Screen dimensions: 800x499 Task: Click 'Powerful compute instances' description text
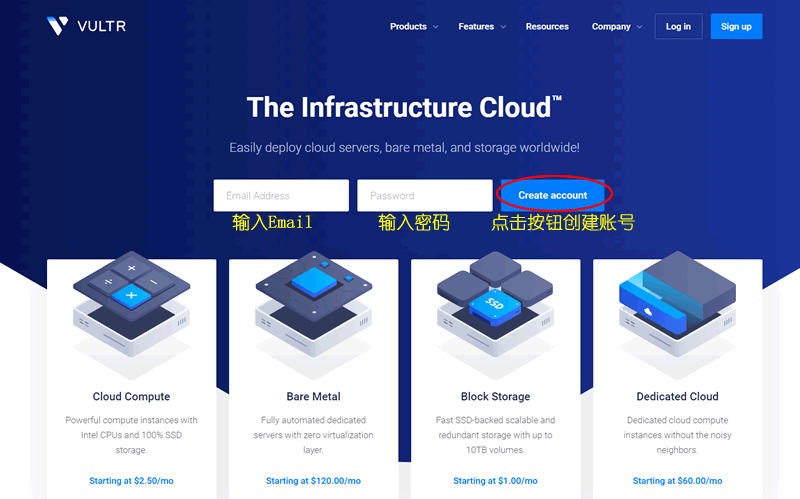click(131, 435)
